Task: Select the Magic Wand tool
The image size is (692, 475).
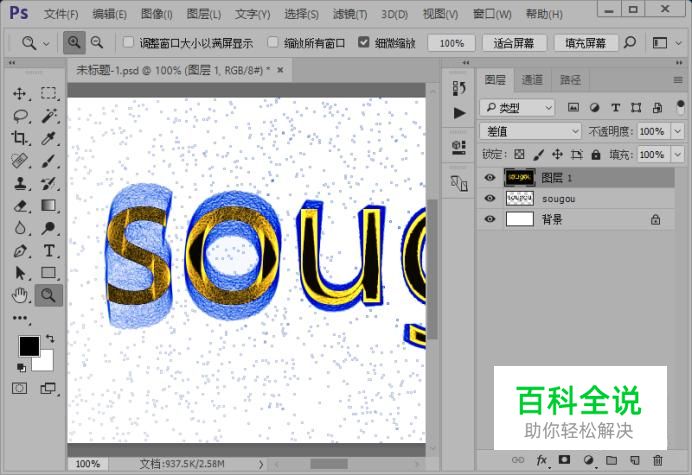Action: pos(49,116)
